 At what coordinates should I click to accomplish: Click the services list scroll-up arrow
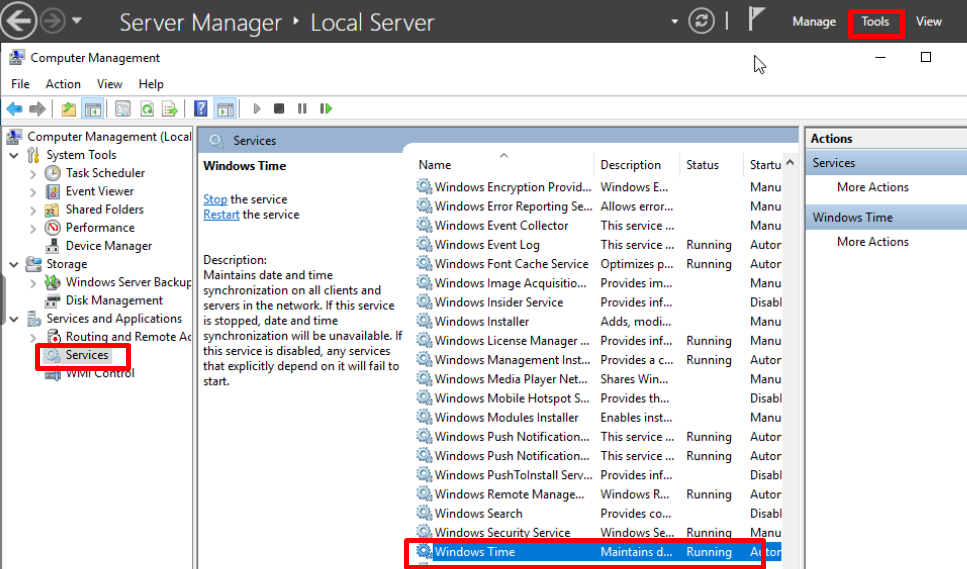pyautogui.click(x=790, y=164)
